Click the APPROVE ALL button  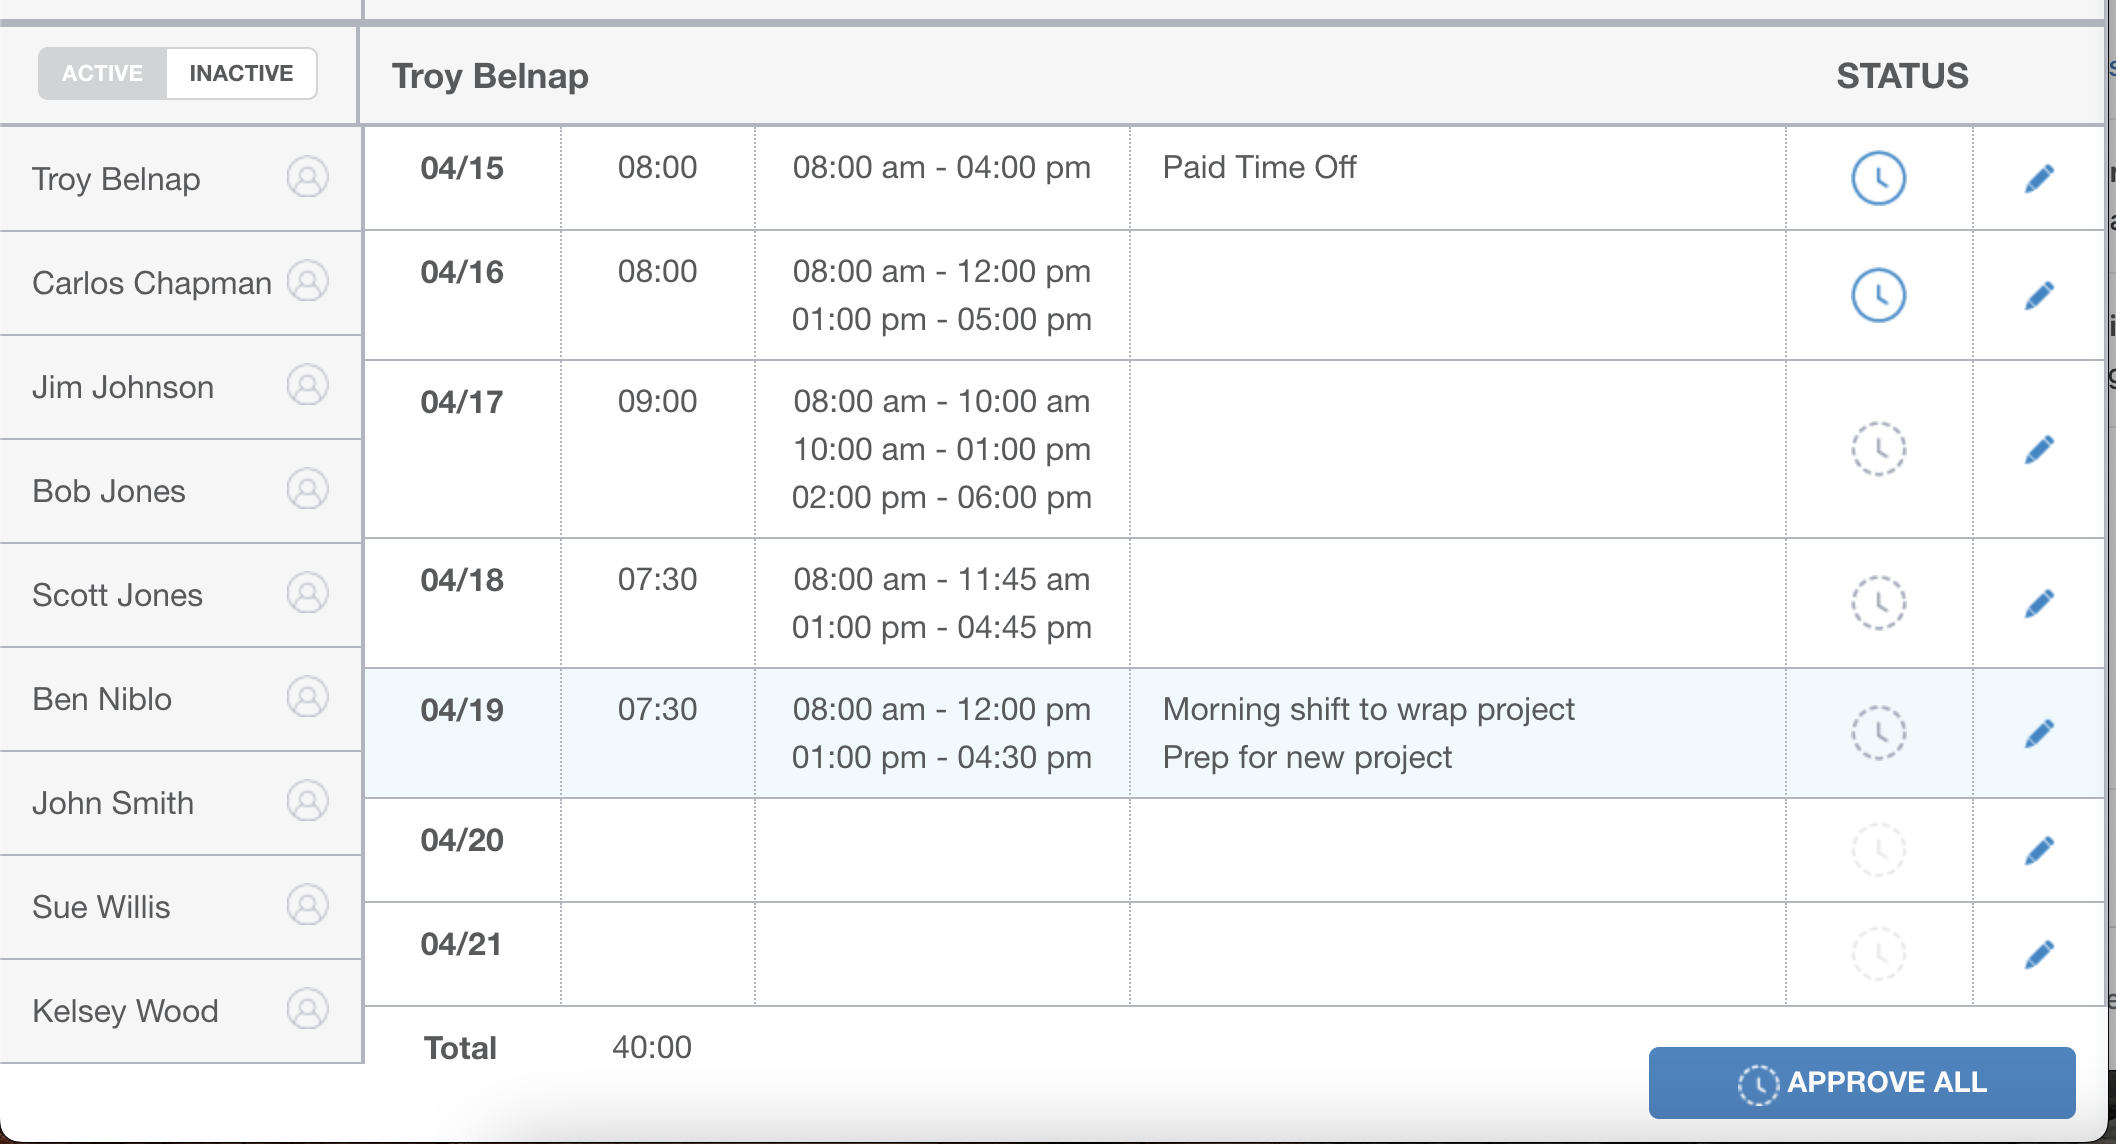click(1862, 1082)
